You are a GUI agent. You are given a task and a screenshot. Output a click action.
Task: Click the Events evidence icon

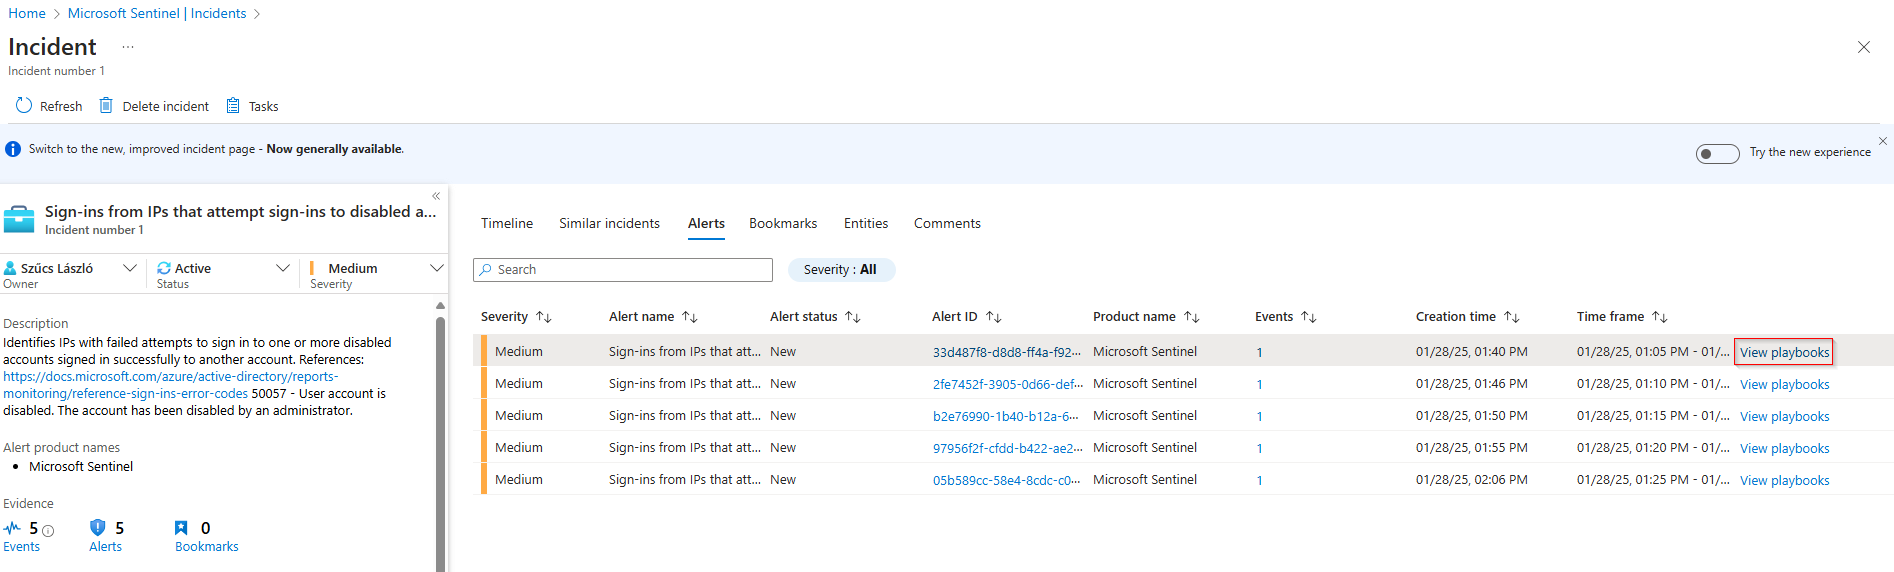pyautogui.click(x=12, y=528)
